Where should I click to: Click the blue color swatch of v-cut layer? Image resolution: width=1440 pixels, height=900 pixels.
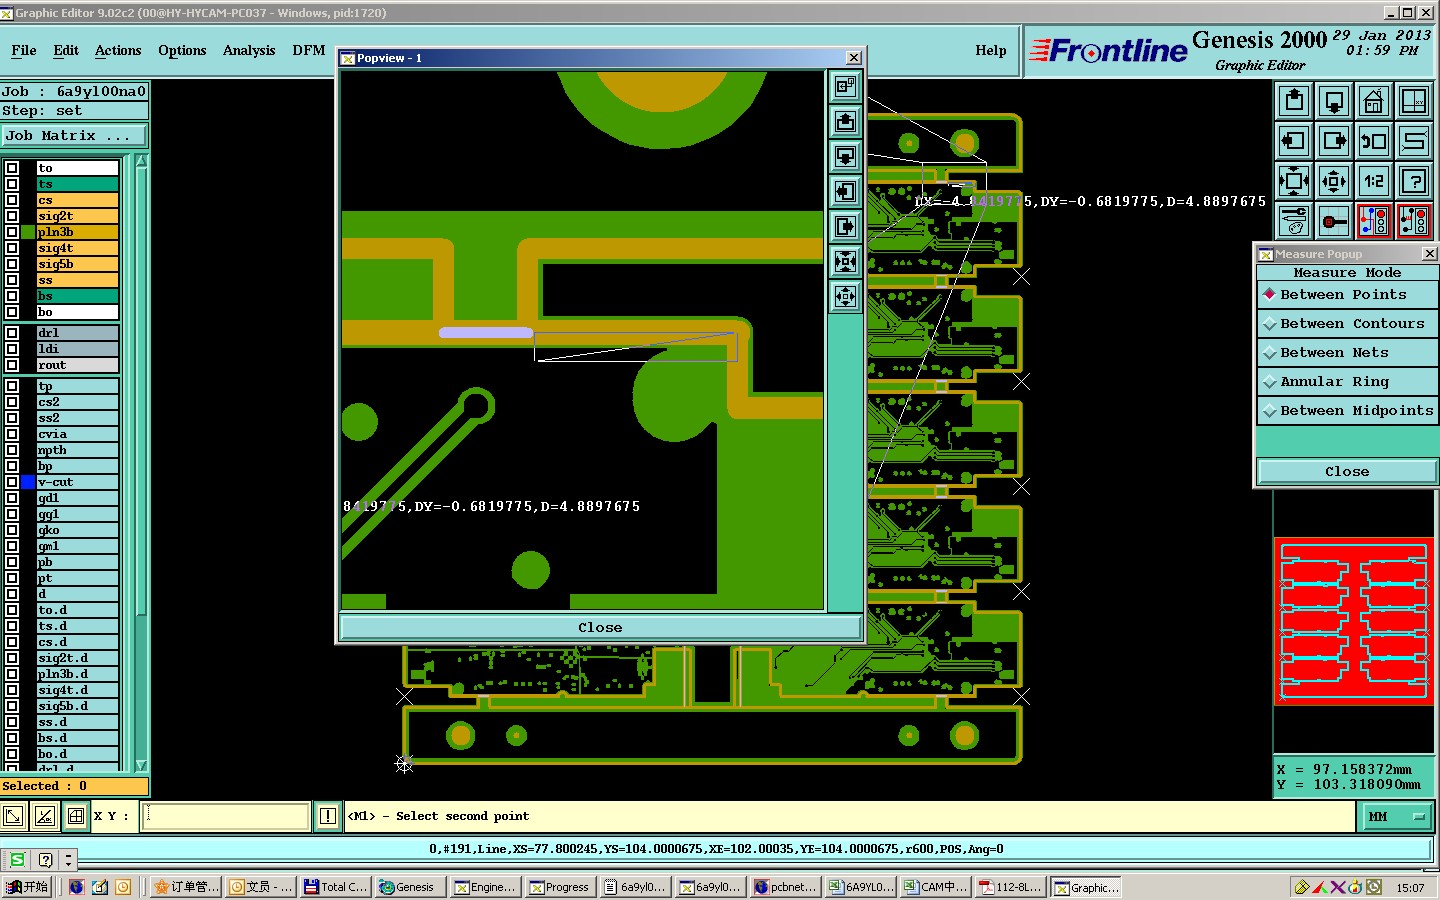click(x=28, y=482)
